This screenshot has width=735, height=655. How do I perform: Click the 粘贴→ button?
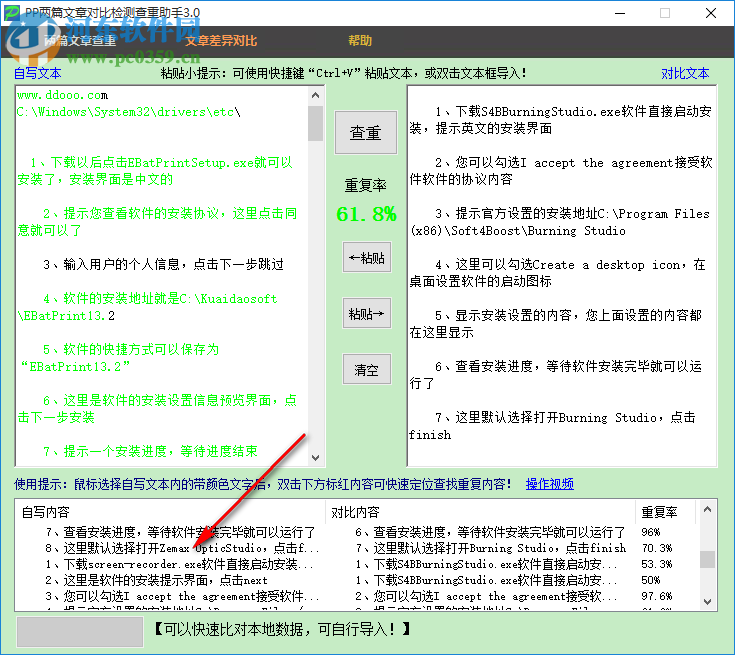click(367, 313)
